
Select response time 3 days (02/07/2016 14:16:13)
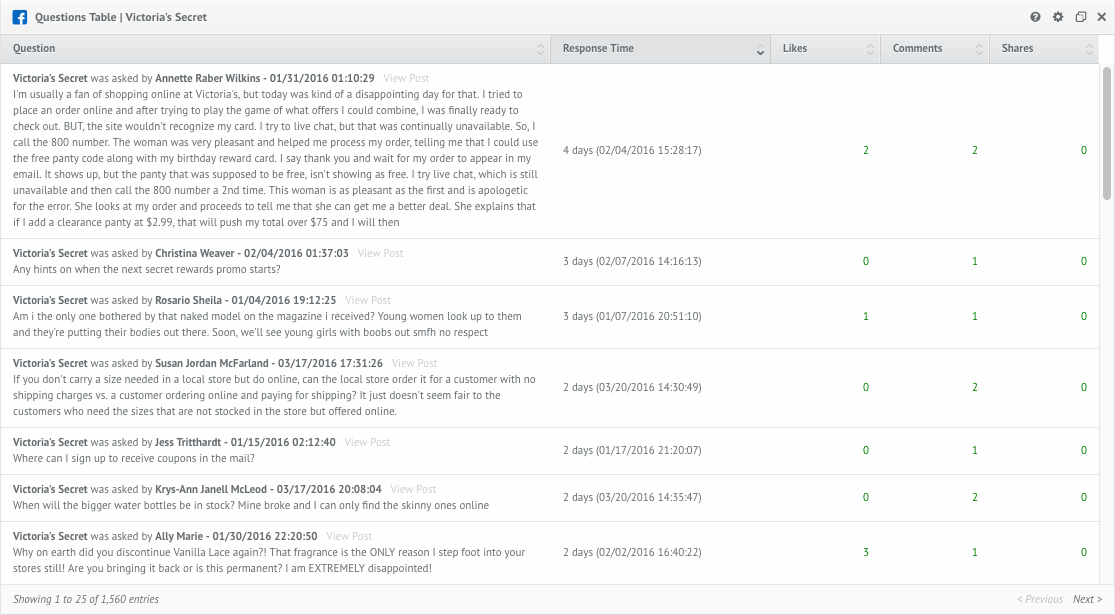point(632,262)
